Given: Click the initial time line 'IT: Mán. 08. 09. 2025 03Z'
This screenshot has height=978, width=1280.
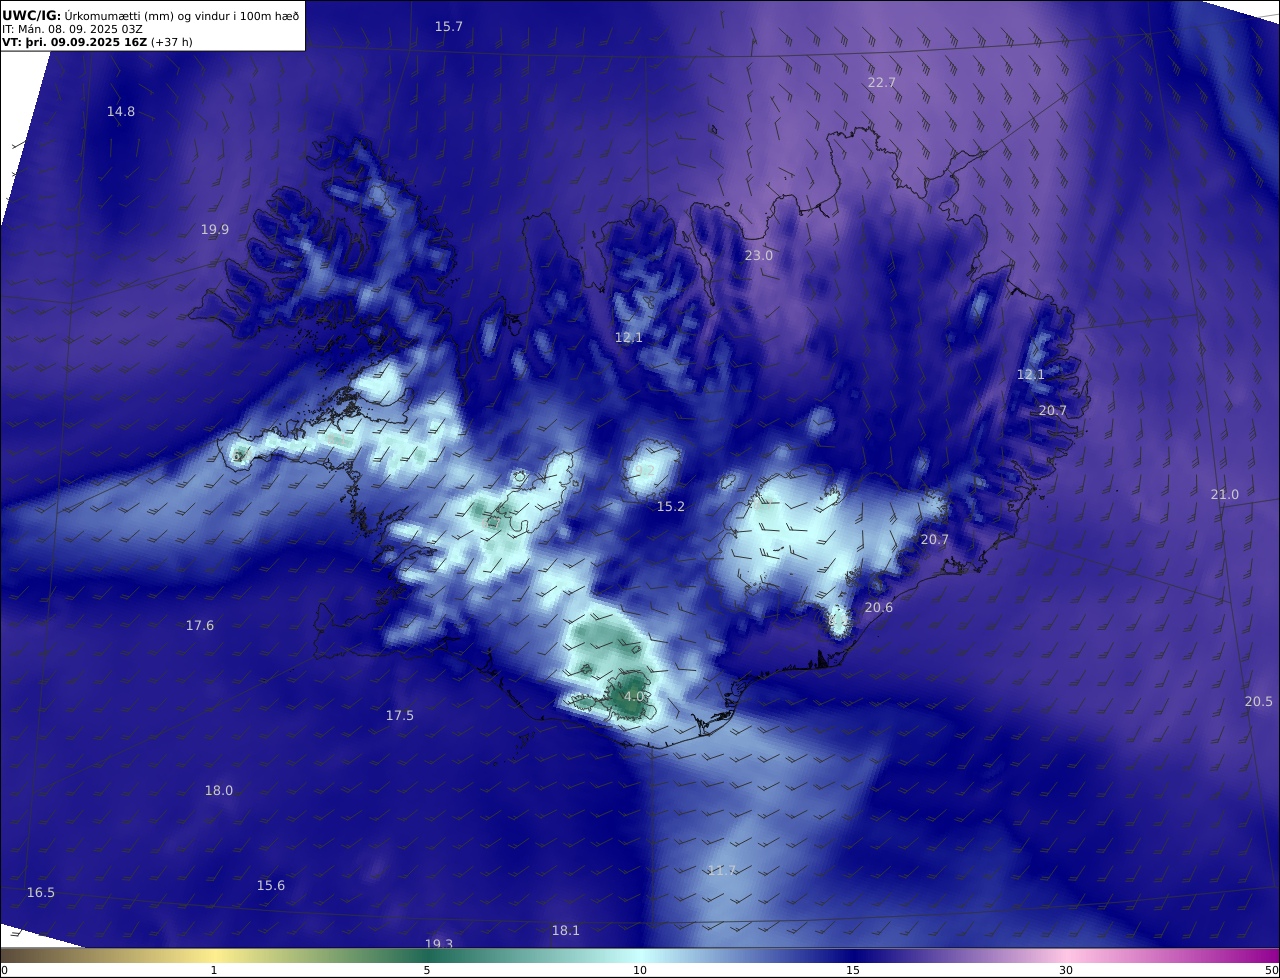Looking at the screenshot, I should [72, 29].
